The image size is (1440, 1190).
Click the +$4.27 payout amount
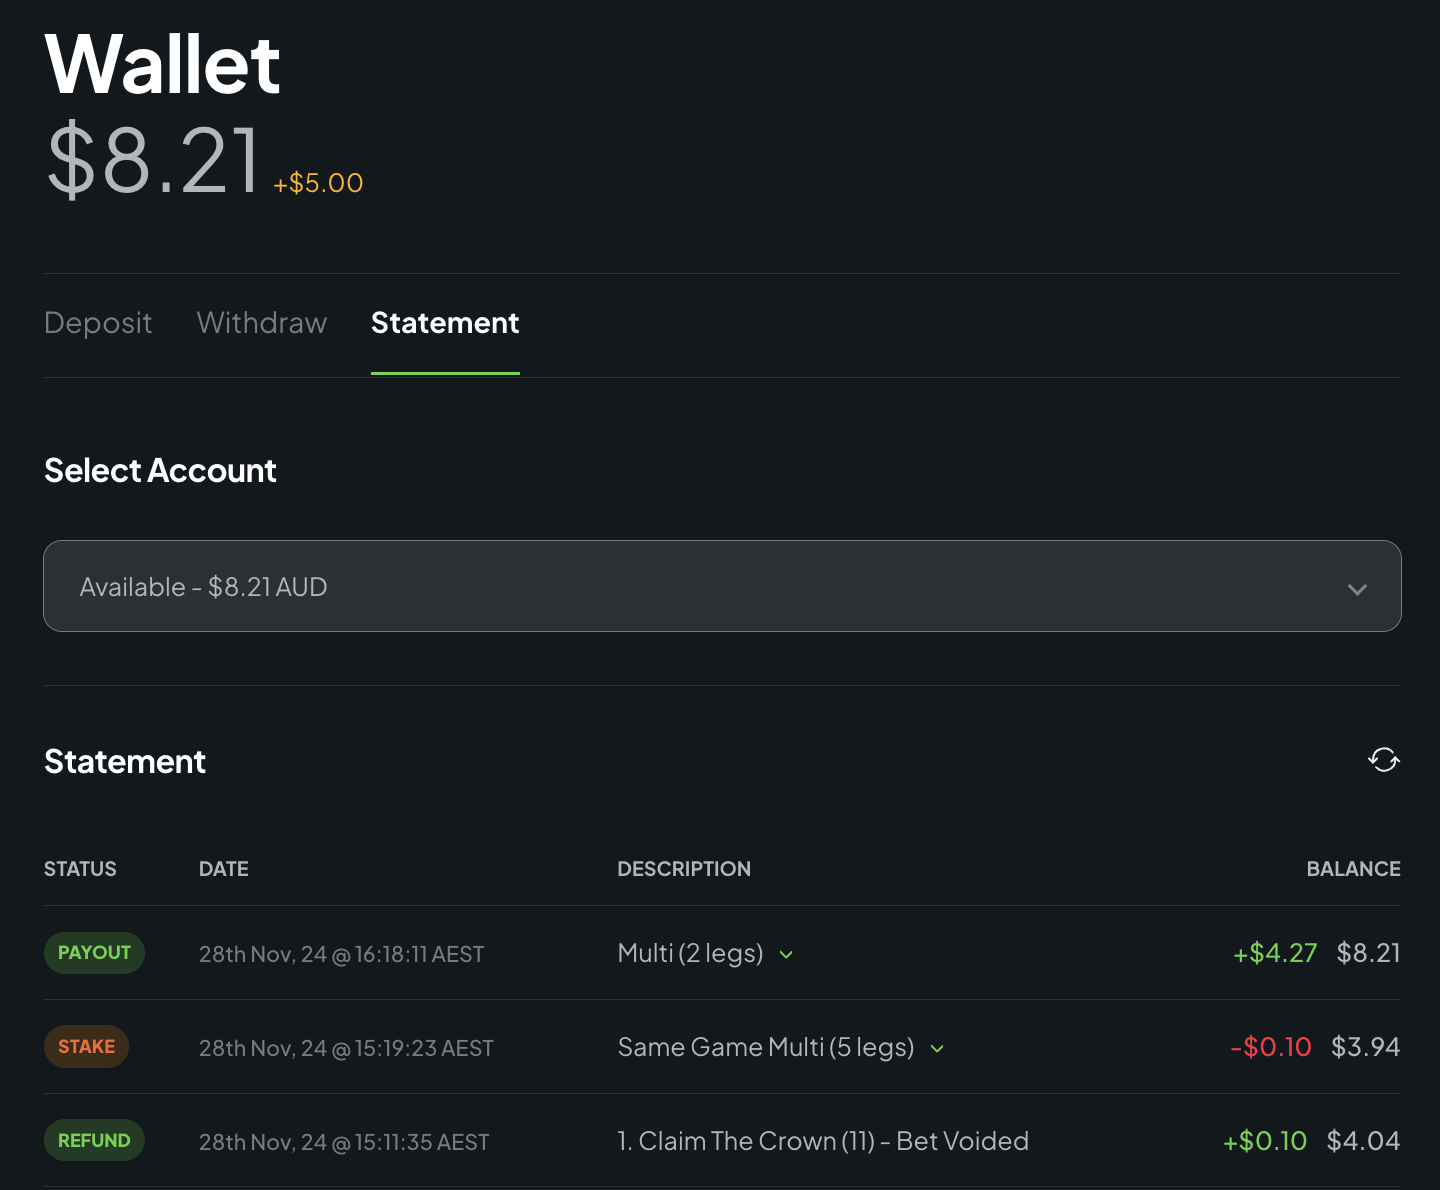click(x=1275, y=953)
